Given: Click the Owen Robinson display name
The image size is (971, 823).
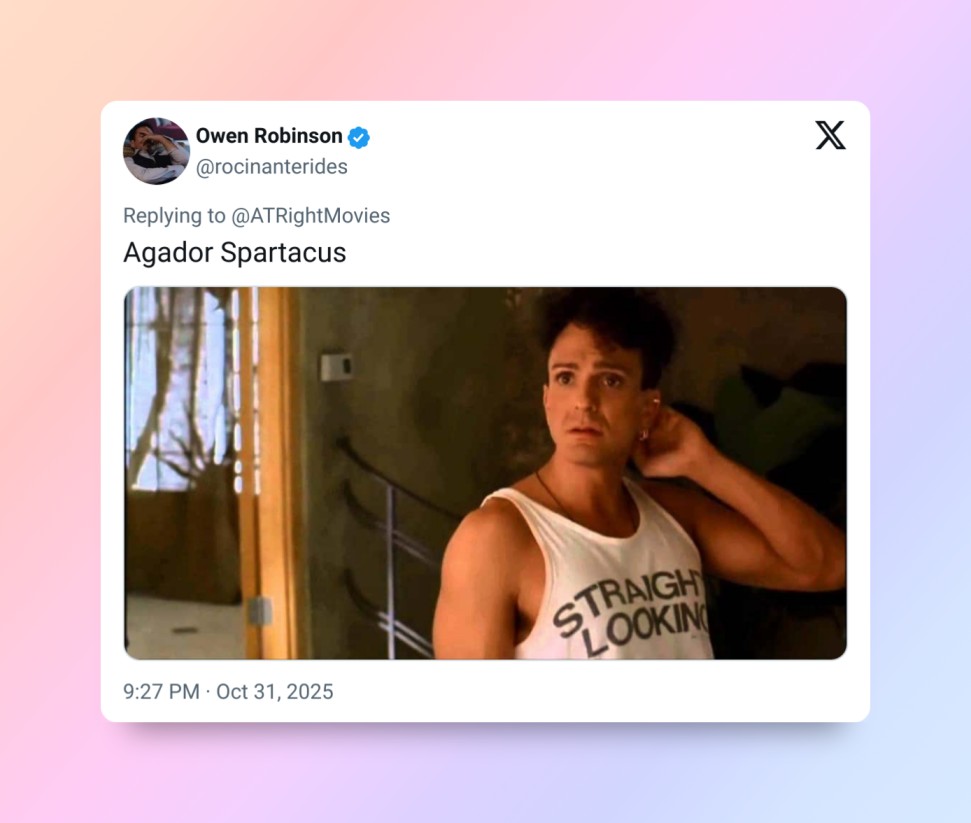Looking at the screenshot, I should point(269,136).
